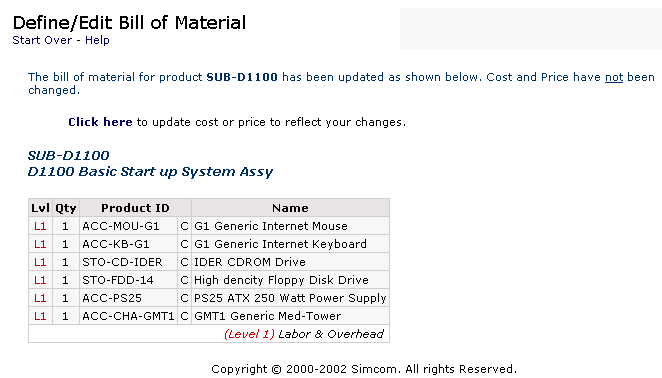Image resolution: width=662 pixels, height=378 pixels.
Task: Select L1 level of ACC-MOU-G1 row
Action: (x=40, y=226)
